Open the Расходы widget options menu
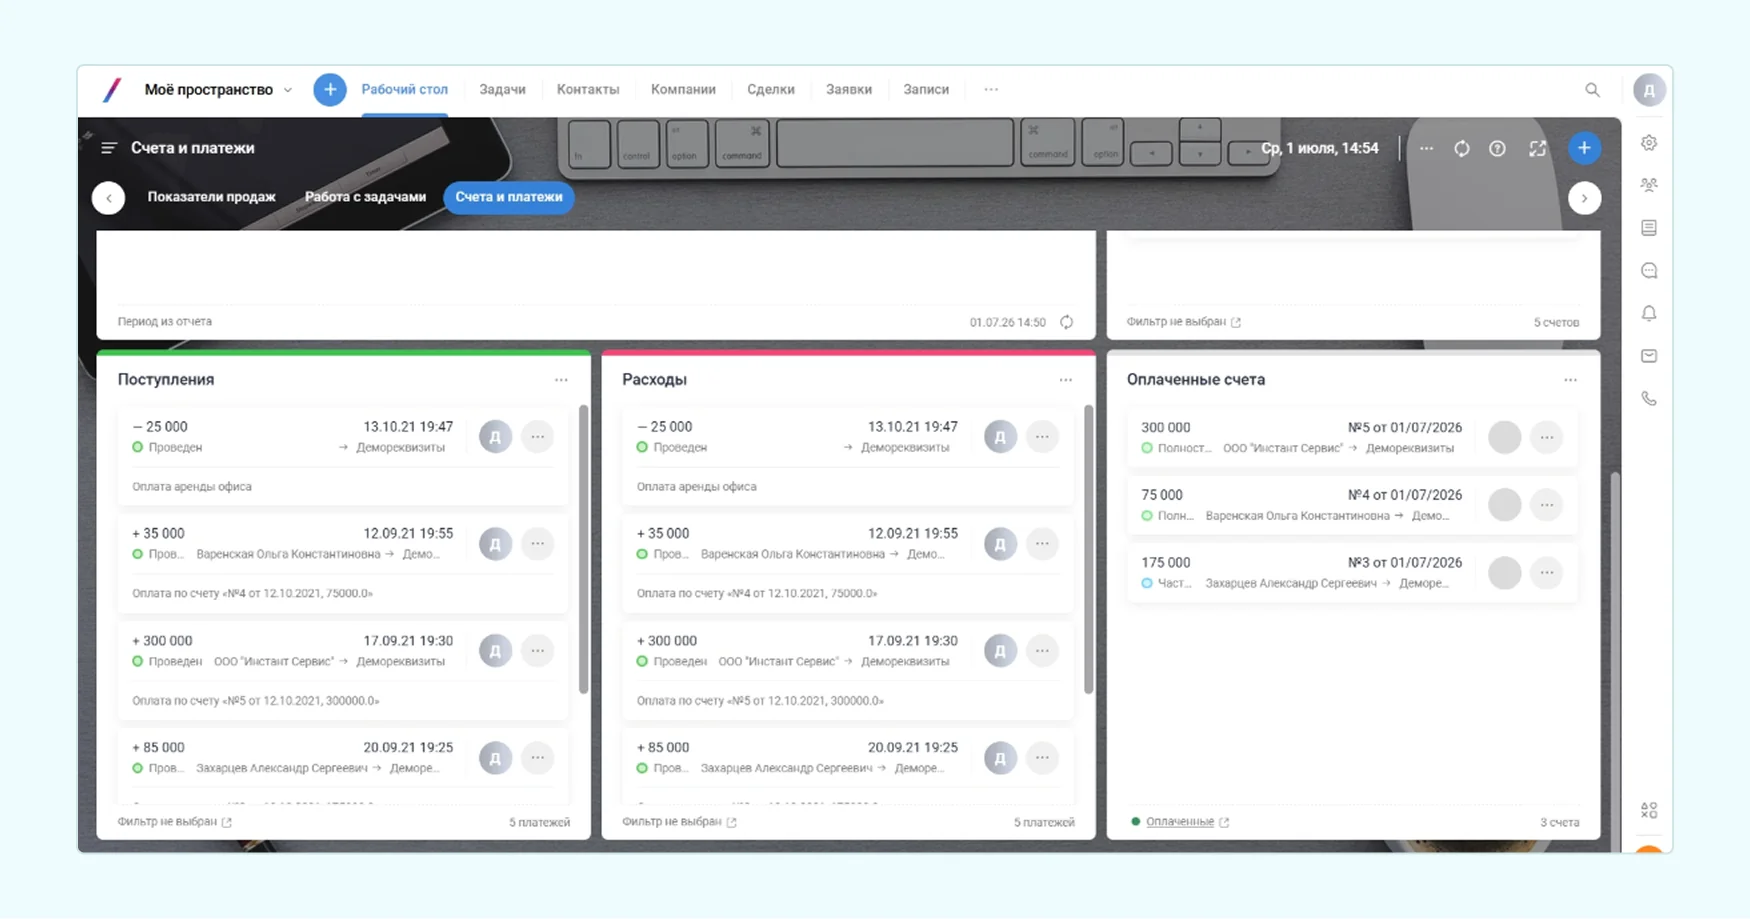Screen dimensions: 1750x919 pos(1066,380)
